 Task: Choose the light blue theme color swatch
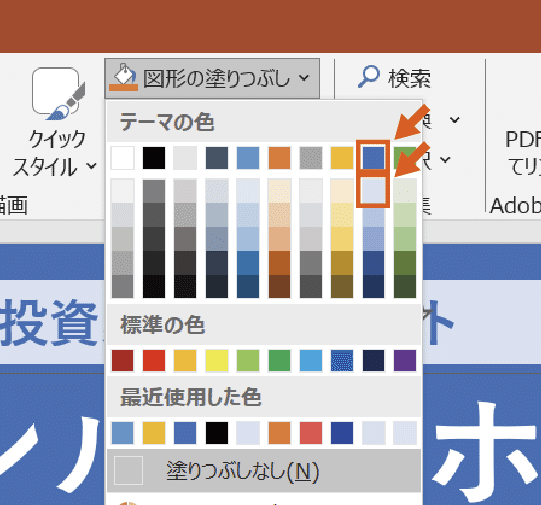point(248,158)
